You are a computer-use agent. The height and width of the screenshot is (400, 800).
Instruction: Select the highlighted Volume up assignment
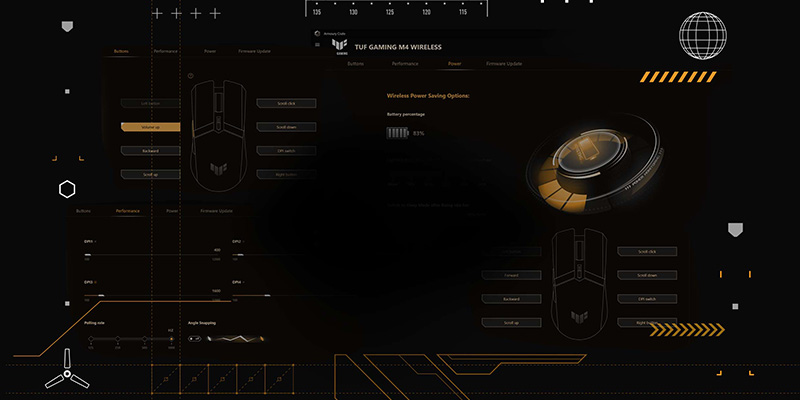tap(151, 127)
